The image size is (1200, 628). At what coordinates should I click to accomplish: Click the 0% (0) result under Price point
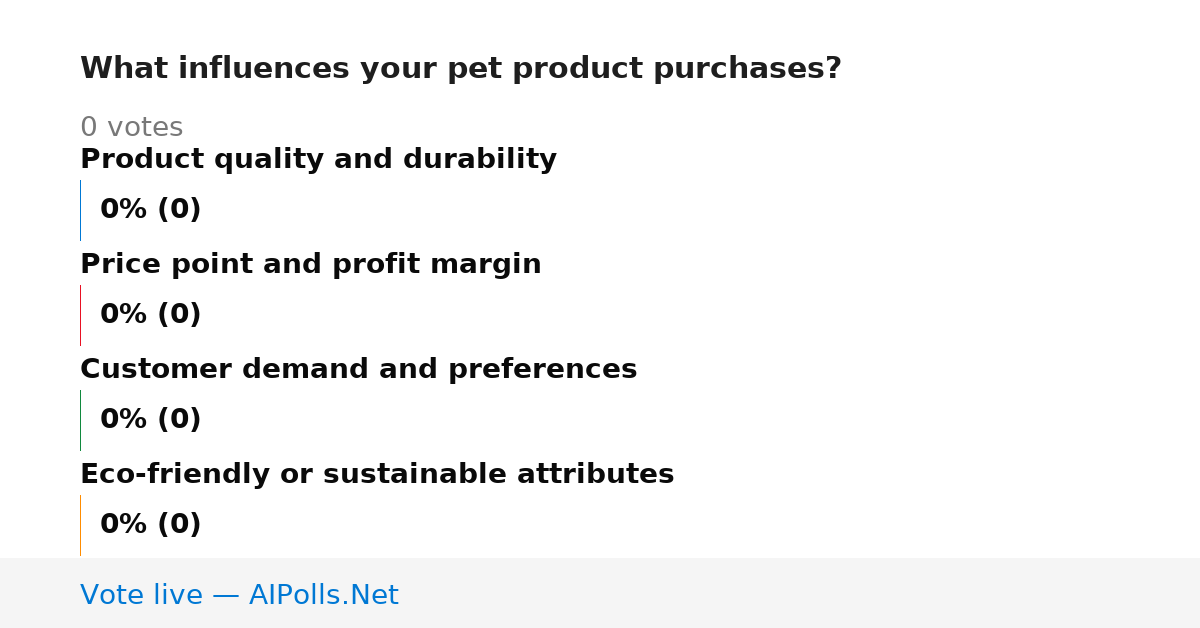(151, 315)
